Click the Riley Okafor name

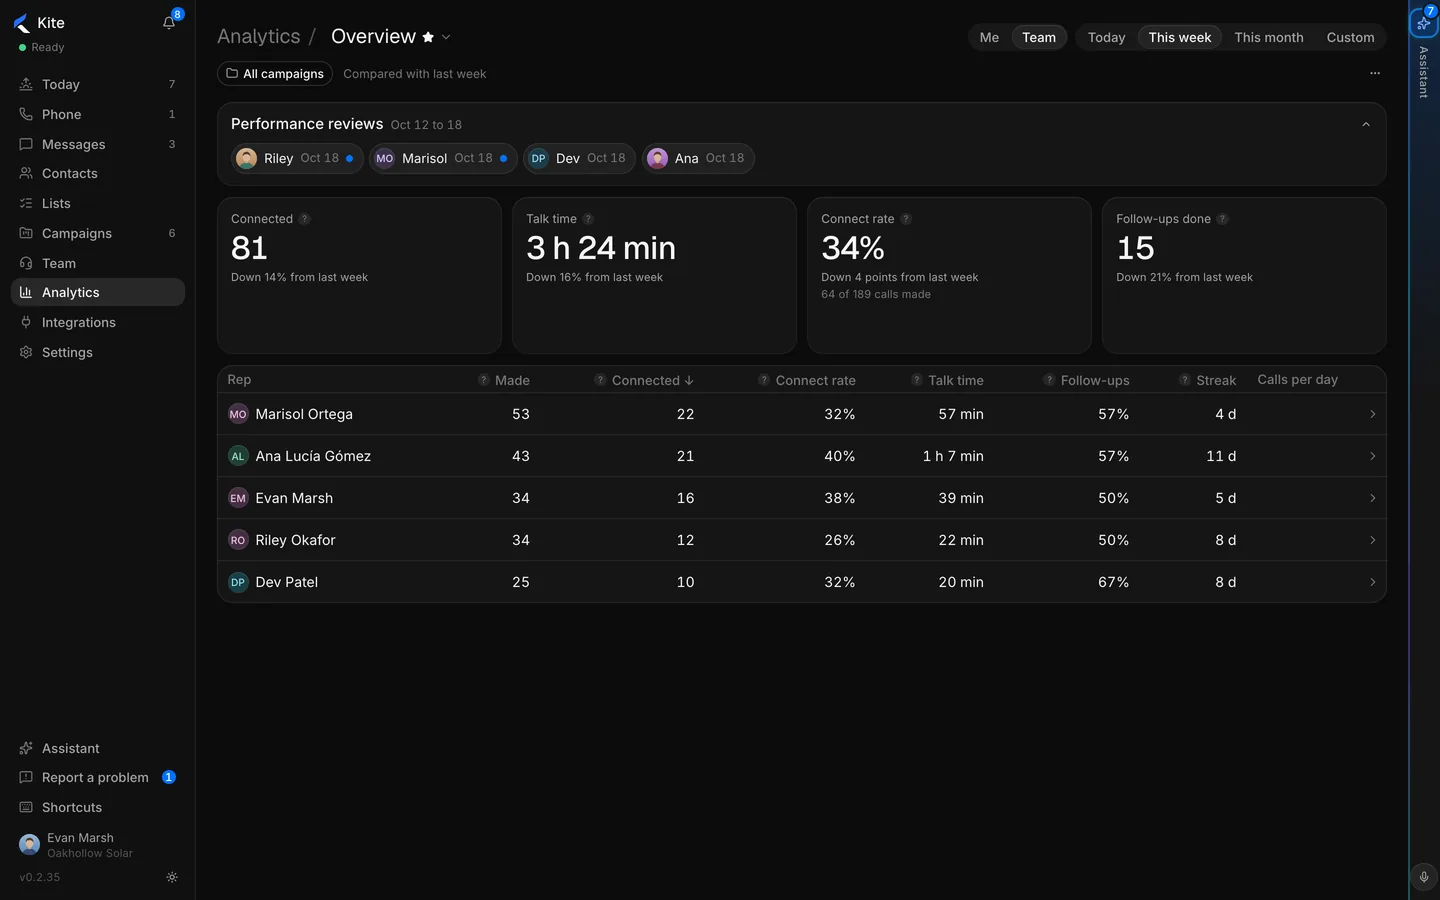pyautogui.click(x=295, y=540)
